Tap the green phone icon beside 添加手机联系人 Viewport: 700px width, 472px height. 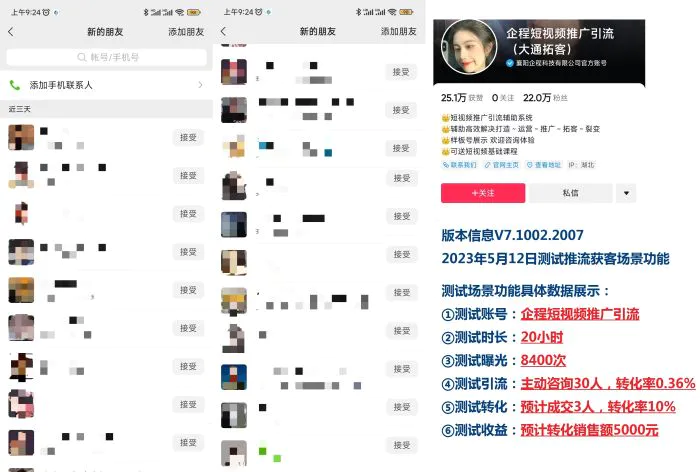pos(15,85)
